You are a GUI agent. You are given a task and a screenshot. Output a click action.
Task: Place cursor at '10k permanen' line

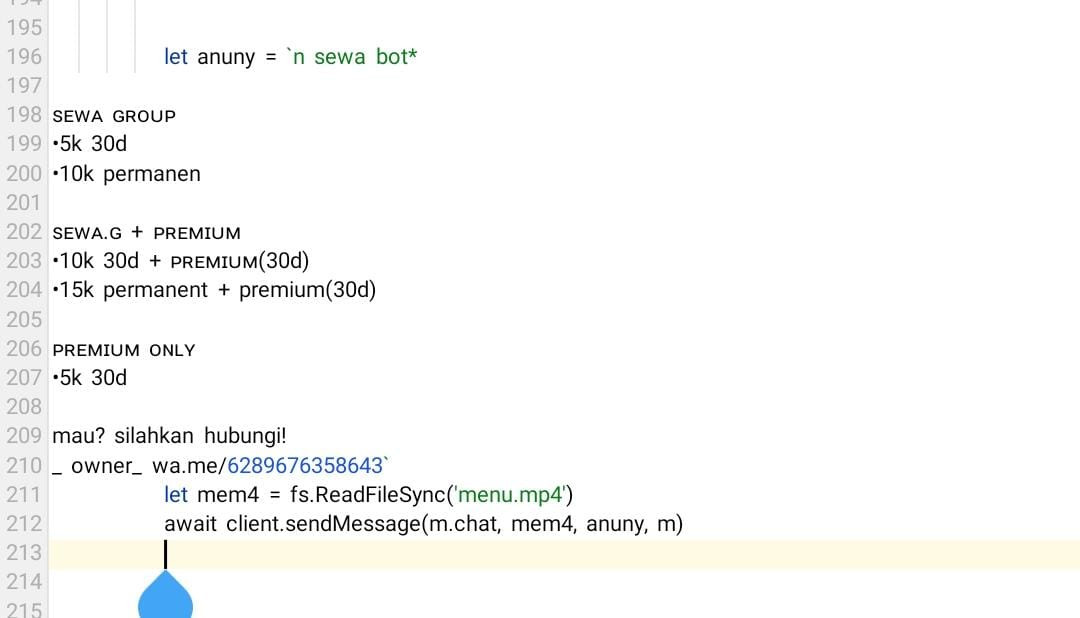click(x=127, y=174)
